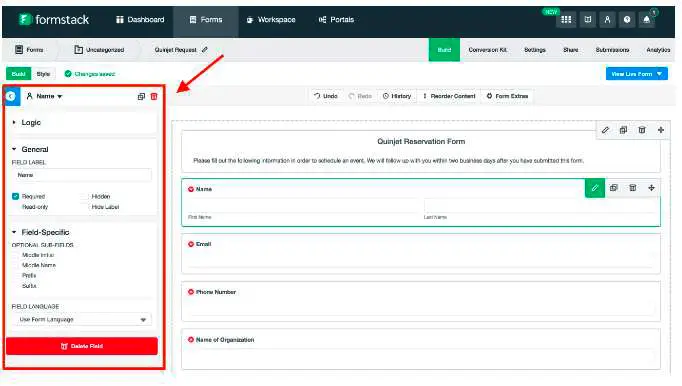
Task: Open the notifications bell icon
Action: click(x=646, y=20)
